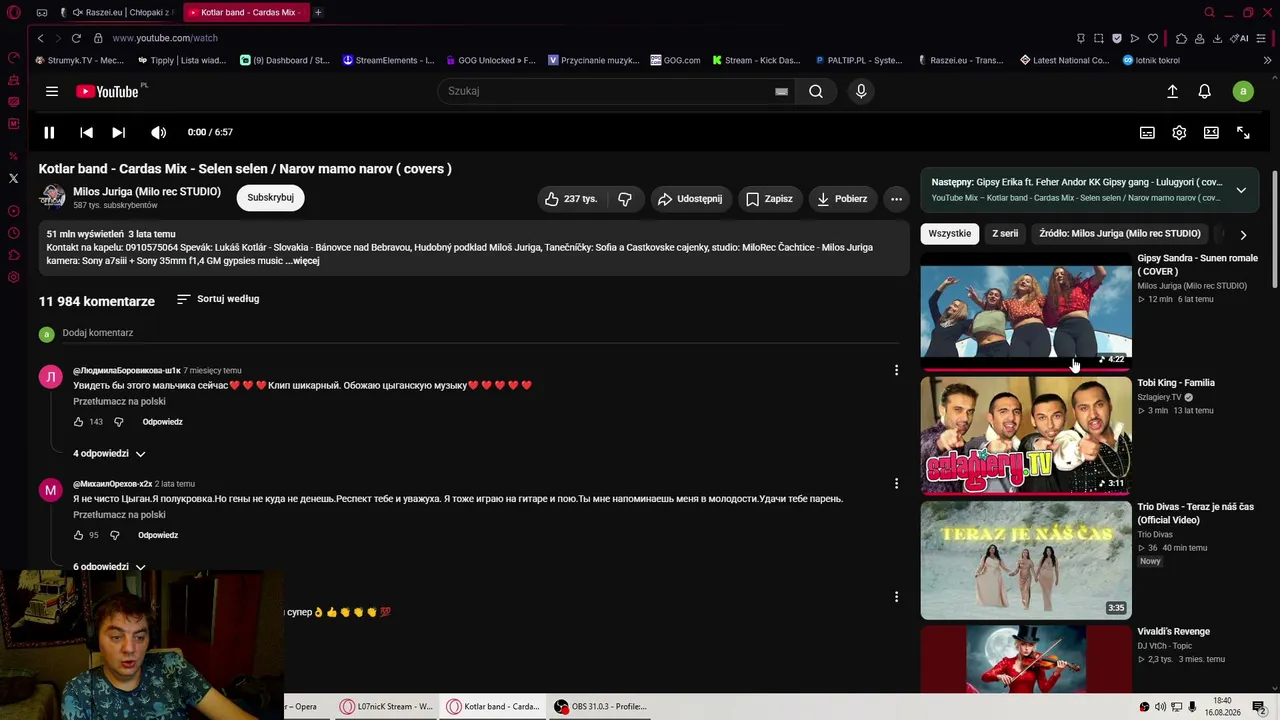Screen dimensions: 1280x720
Task: Enter fullscreen mode
Action: 1243,132
